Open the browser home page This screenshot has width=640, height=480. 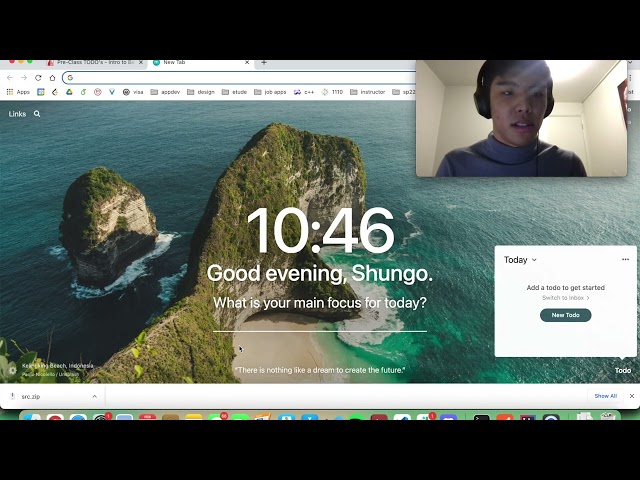tap(52, 78)
